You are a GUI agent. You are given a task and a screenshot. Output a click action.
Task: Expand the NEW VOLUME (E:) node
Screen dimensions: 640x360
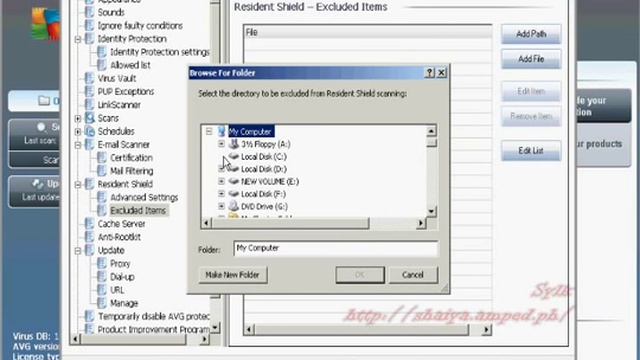pos(221,181)
